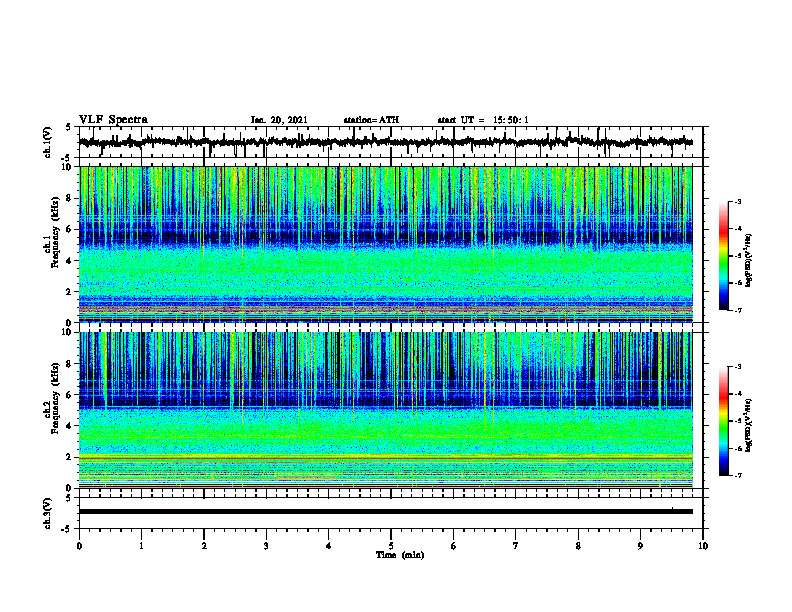Click the "VLF Spectra" plot title

pos(113,120)
